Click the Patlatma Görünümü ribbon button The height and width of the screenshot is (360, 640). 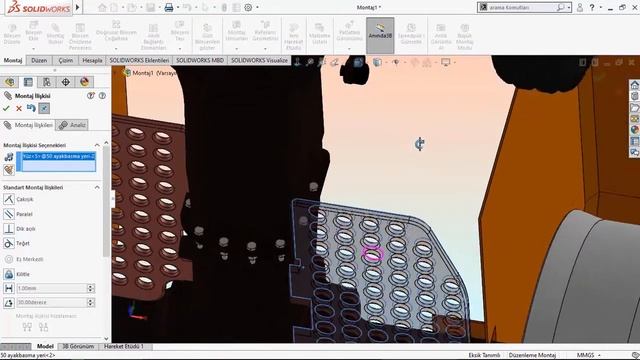coord(349,34)
